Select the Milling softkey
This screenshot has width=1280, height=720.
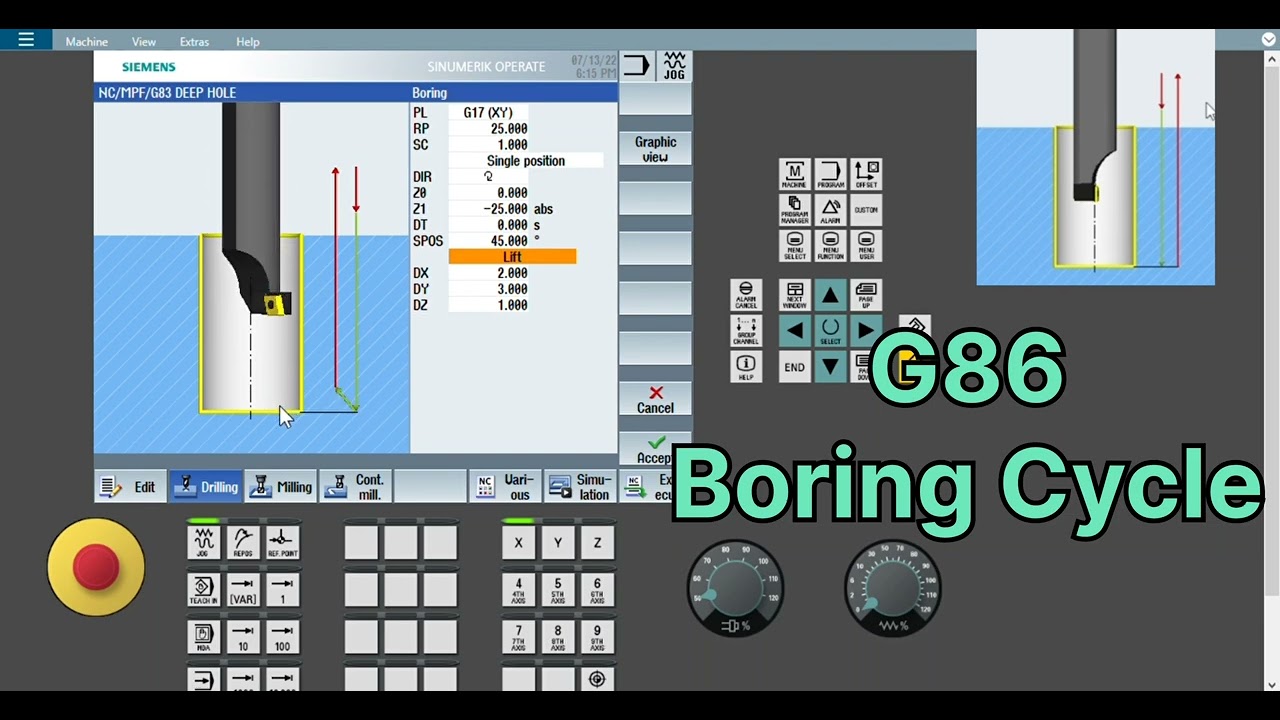click(280, 487)
